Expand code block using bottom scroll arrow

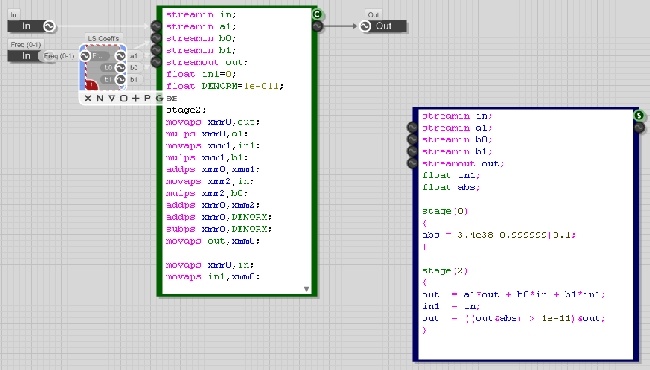(x=306, y=289)
